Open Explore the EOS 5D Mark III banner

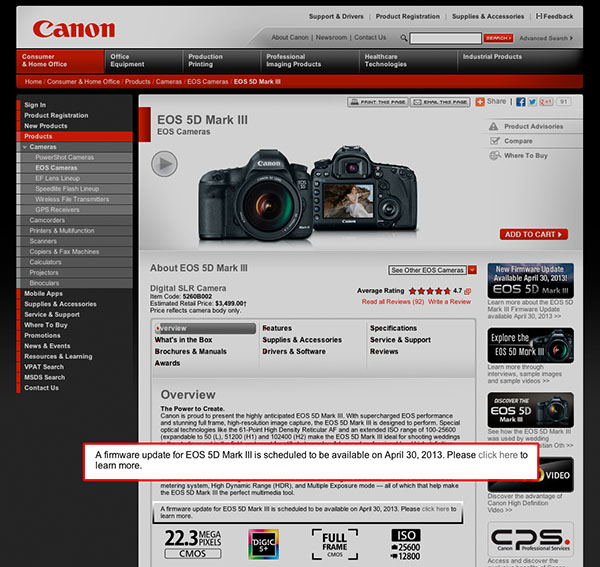tap(530, 345)
